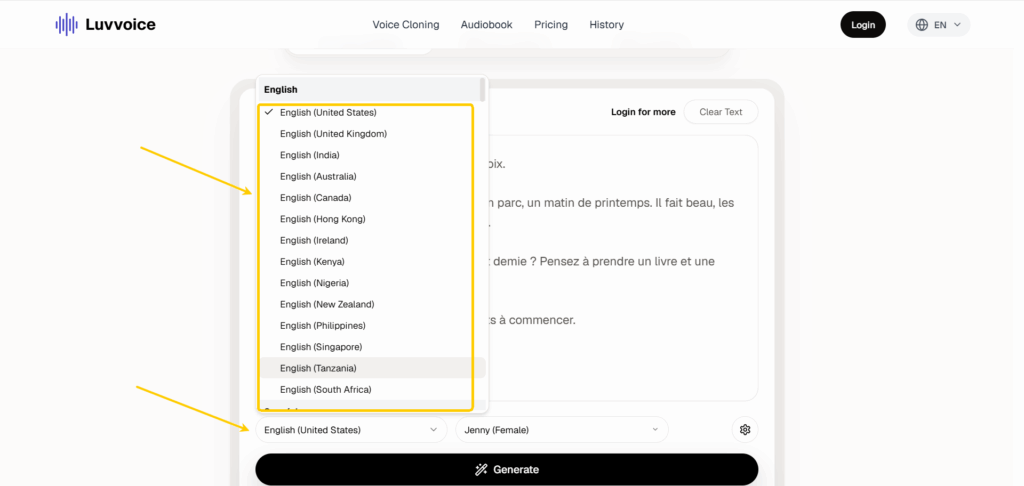This screenshot has height=486, width=1024.
Task: Expand the EN language selector chevron
Action: click(957, 25)
